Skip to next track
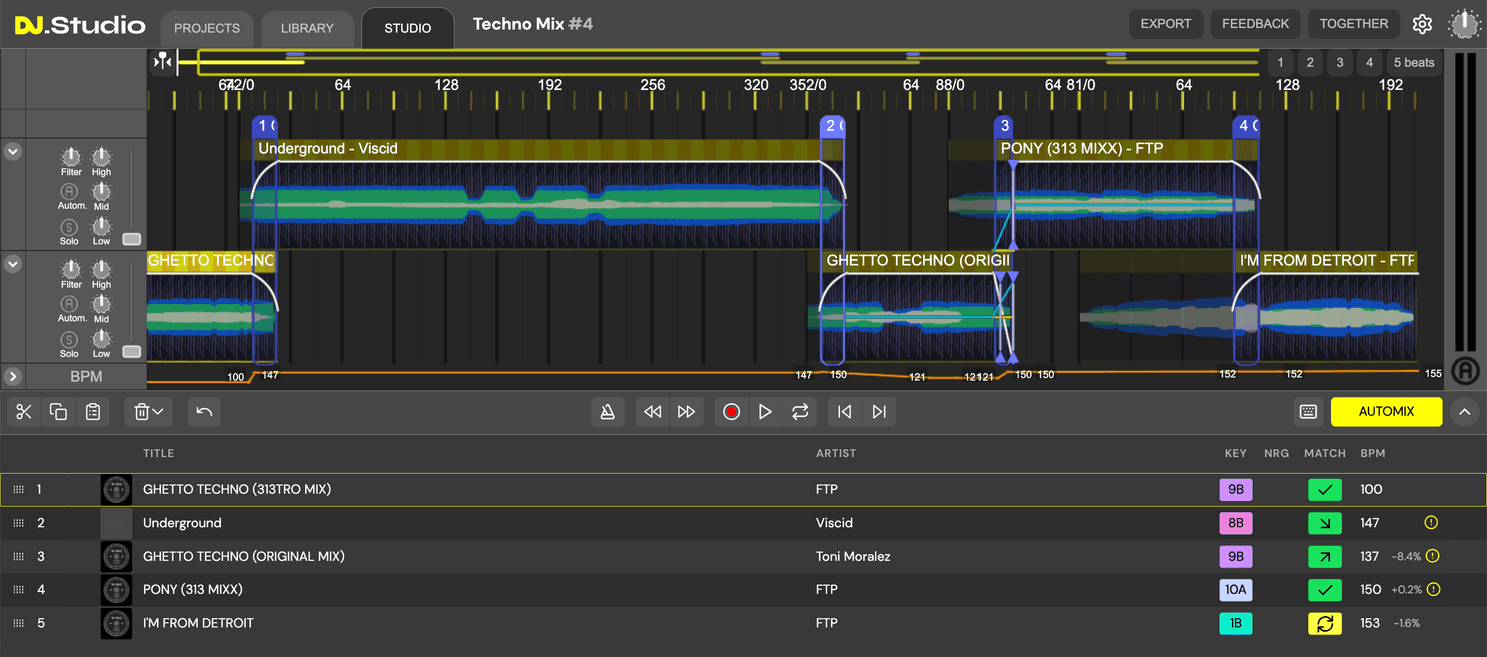The width and height of the screenshot is (1487, 657). [x=879, y=412]
